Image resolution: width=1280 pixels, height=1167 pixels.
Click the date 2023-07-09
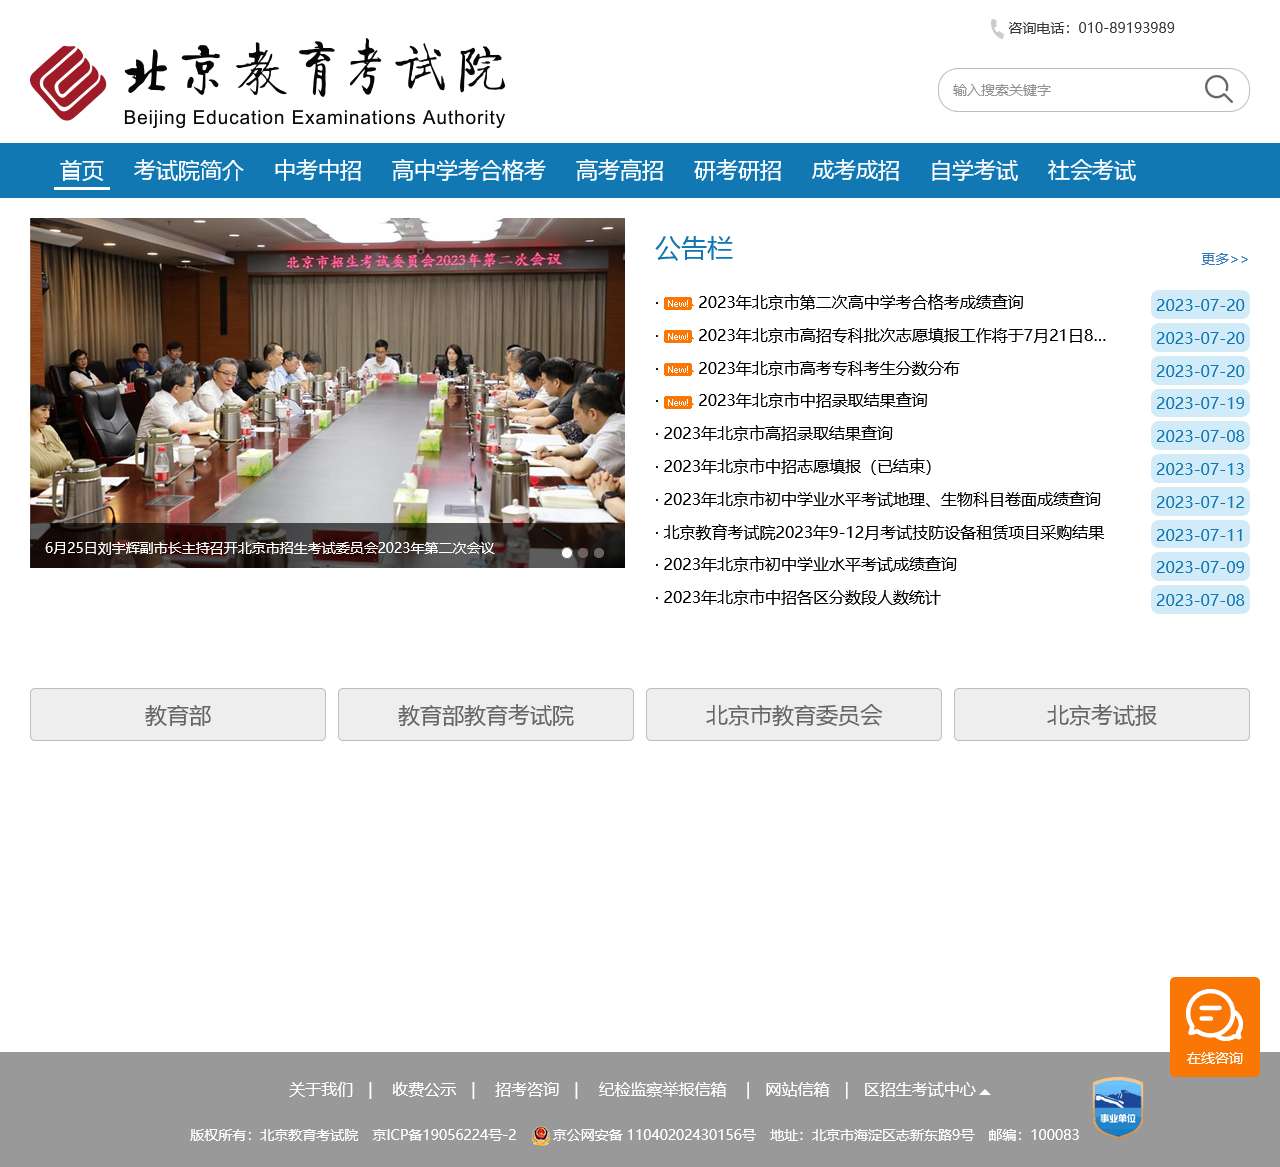pos(1200,567)
